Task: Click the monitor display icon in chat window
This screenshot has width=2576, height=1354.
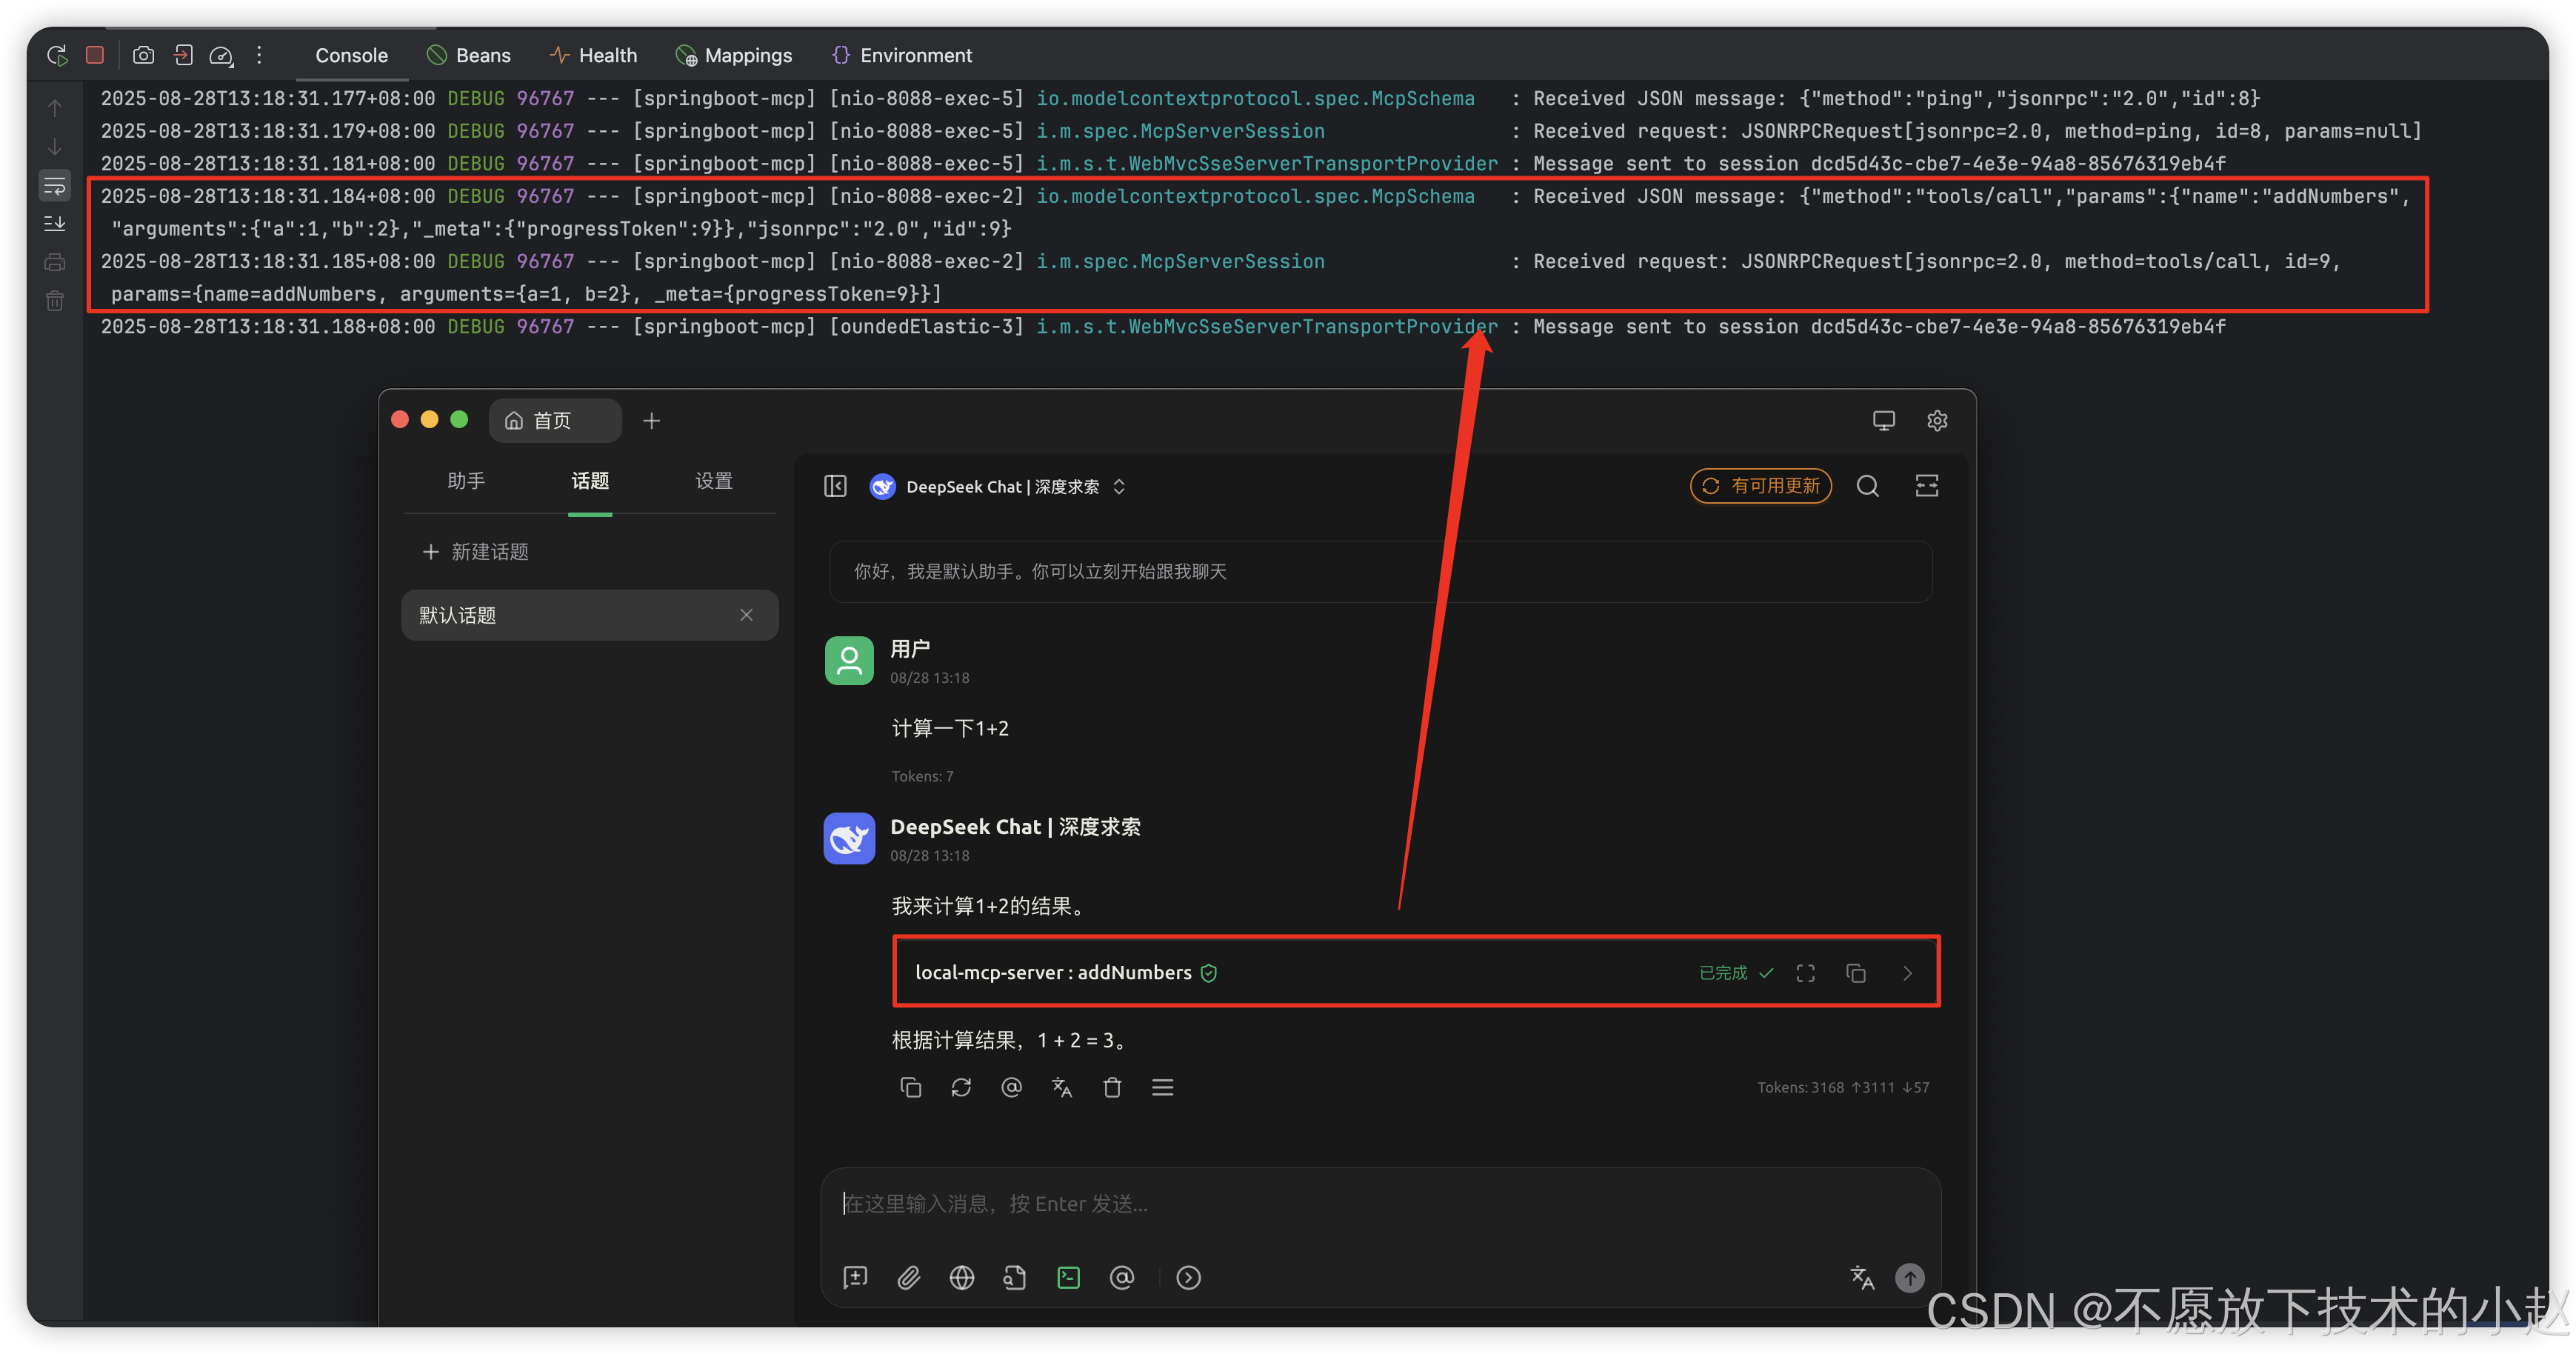Action: [1883, 420]
